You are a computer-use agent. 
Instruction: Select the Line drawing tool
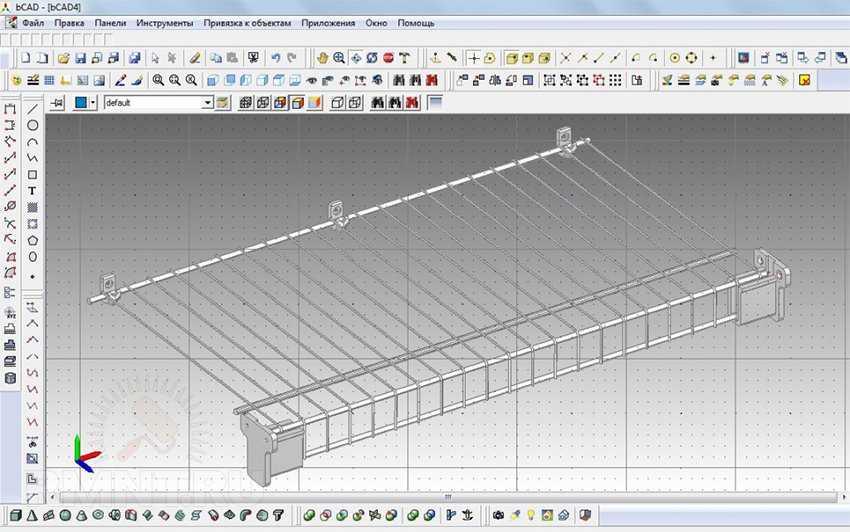33,109
